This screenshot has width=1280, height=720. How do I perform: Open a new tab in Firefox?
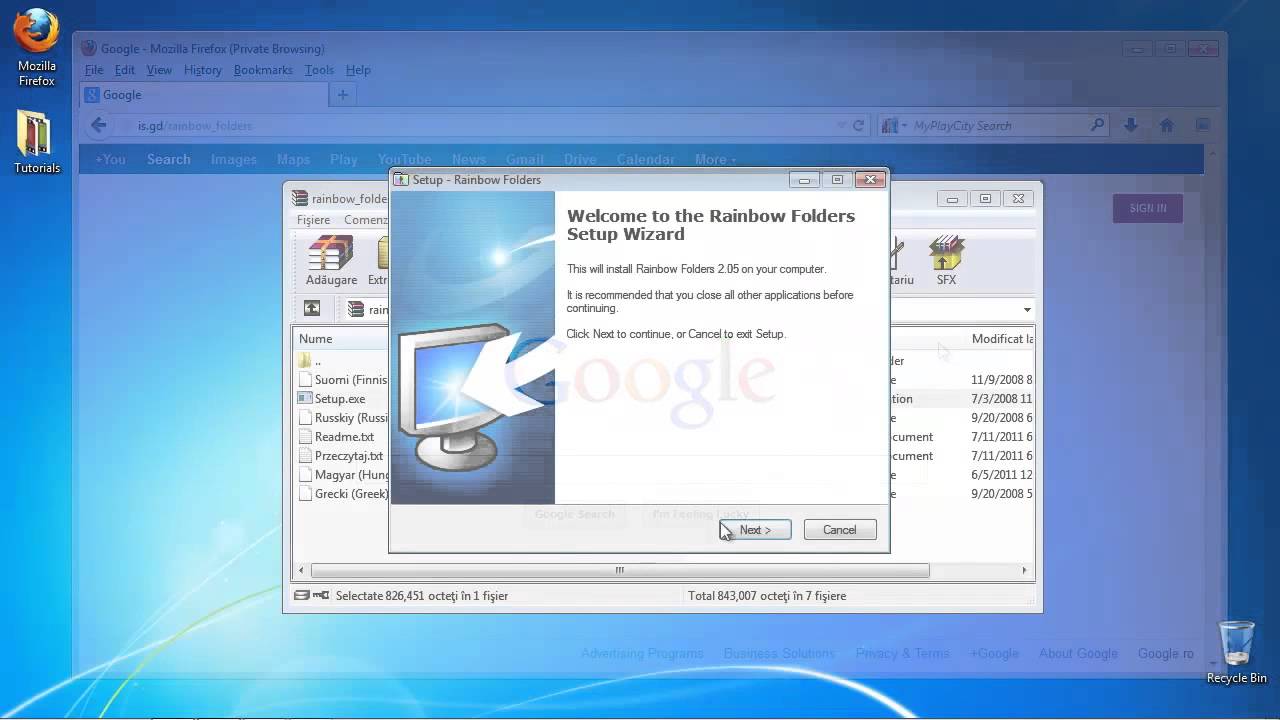coord(342,95)
